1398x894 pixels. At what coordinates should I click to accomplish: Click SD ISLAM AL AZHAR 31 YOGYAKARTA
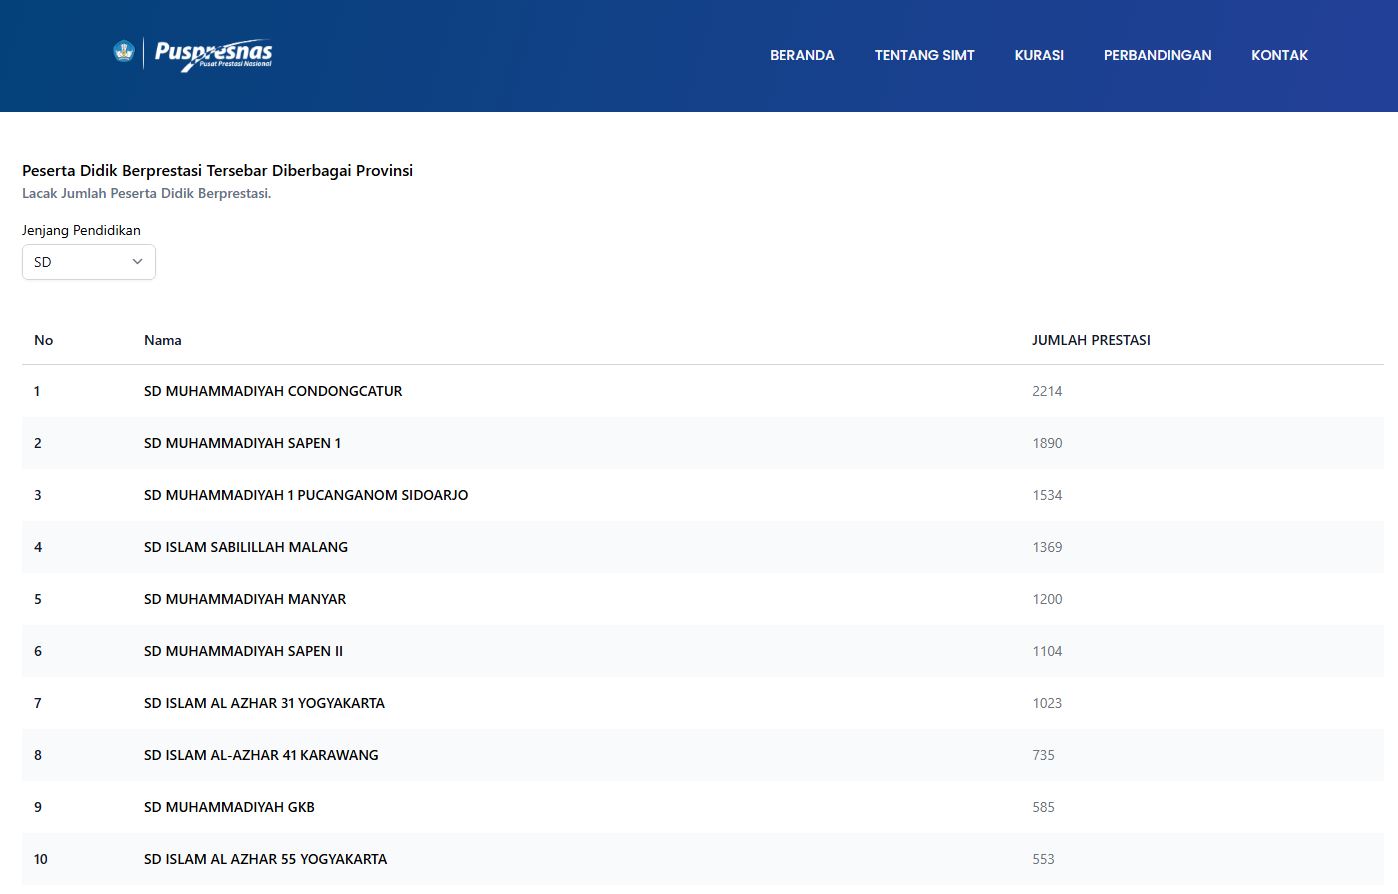(264, 703)
